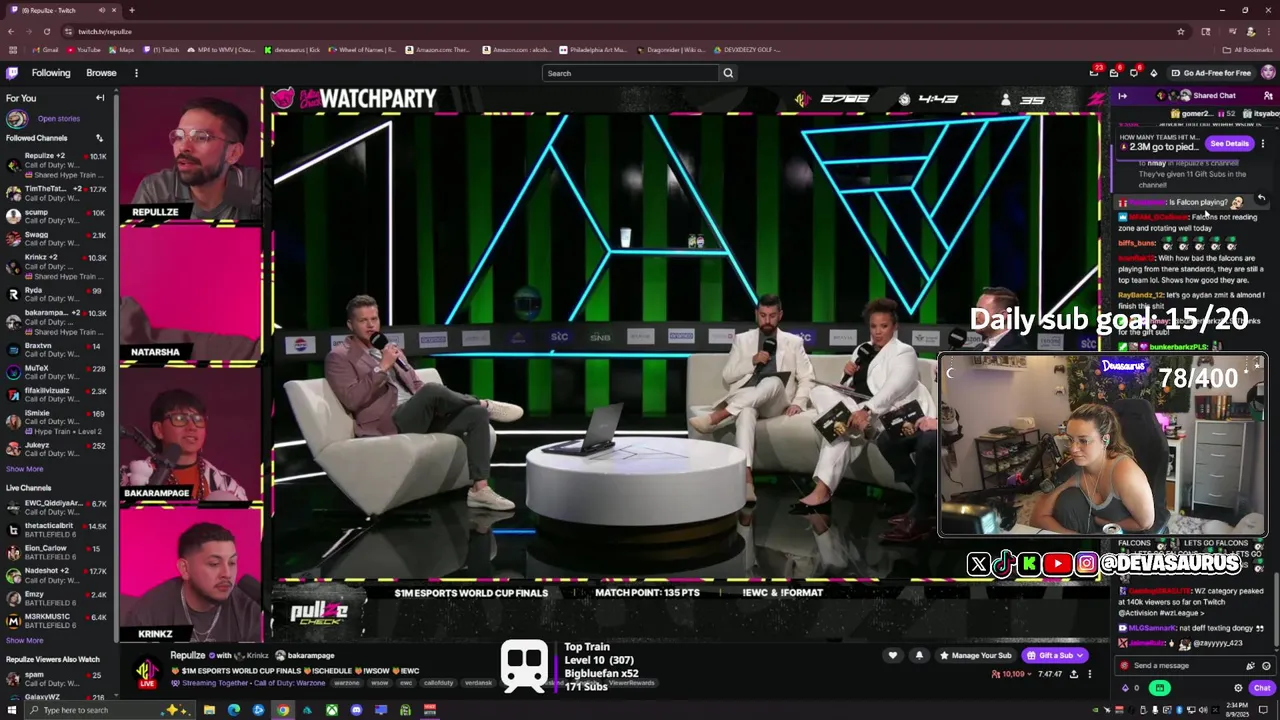Image resolution: width=1280 pixels, height=720 pixels.
Task: Open scump channel in sidebar
Action: 57,216
